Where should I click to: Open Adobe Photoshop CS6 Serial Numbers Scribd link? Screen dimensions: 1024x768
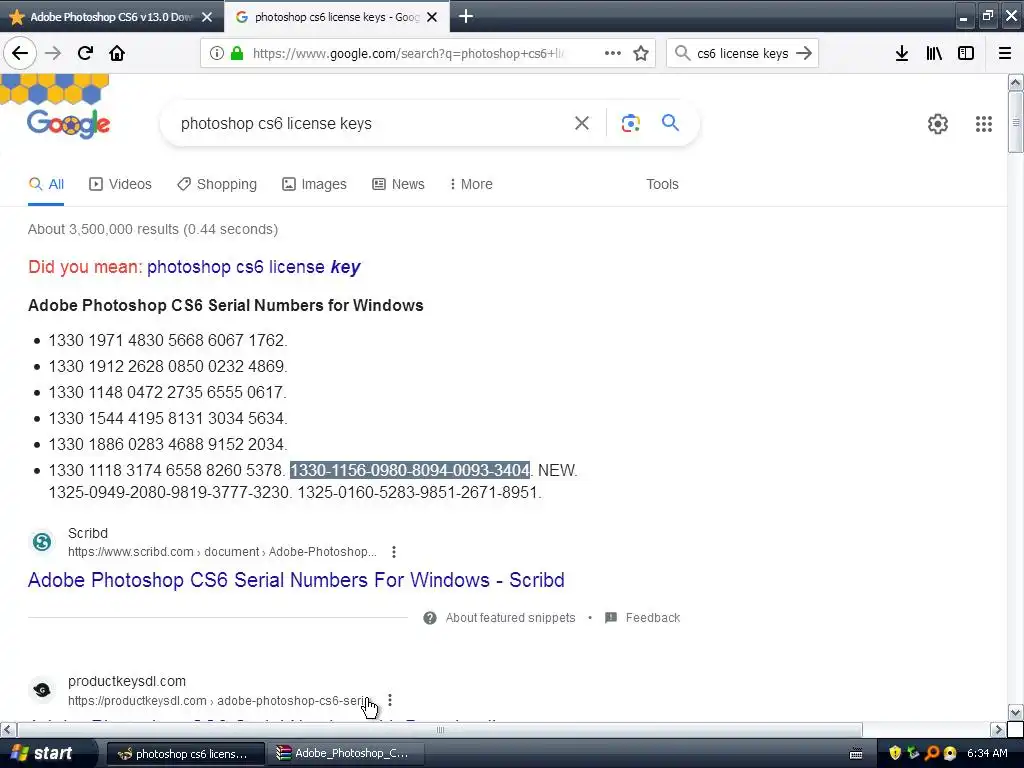[x=296, y=580]
